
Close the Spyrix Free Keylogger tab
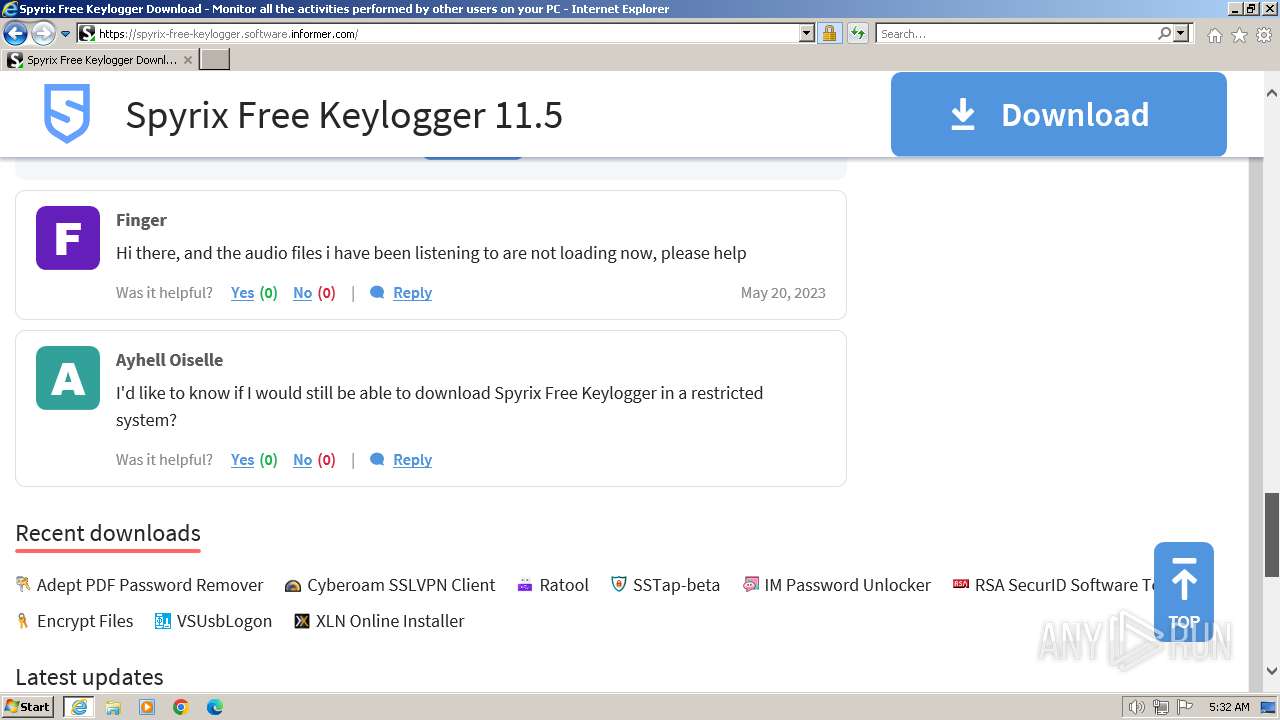pos(188,60)
